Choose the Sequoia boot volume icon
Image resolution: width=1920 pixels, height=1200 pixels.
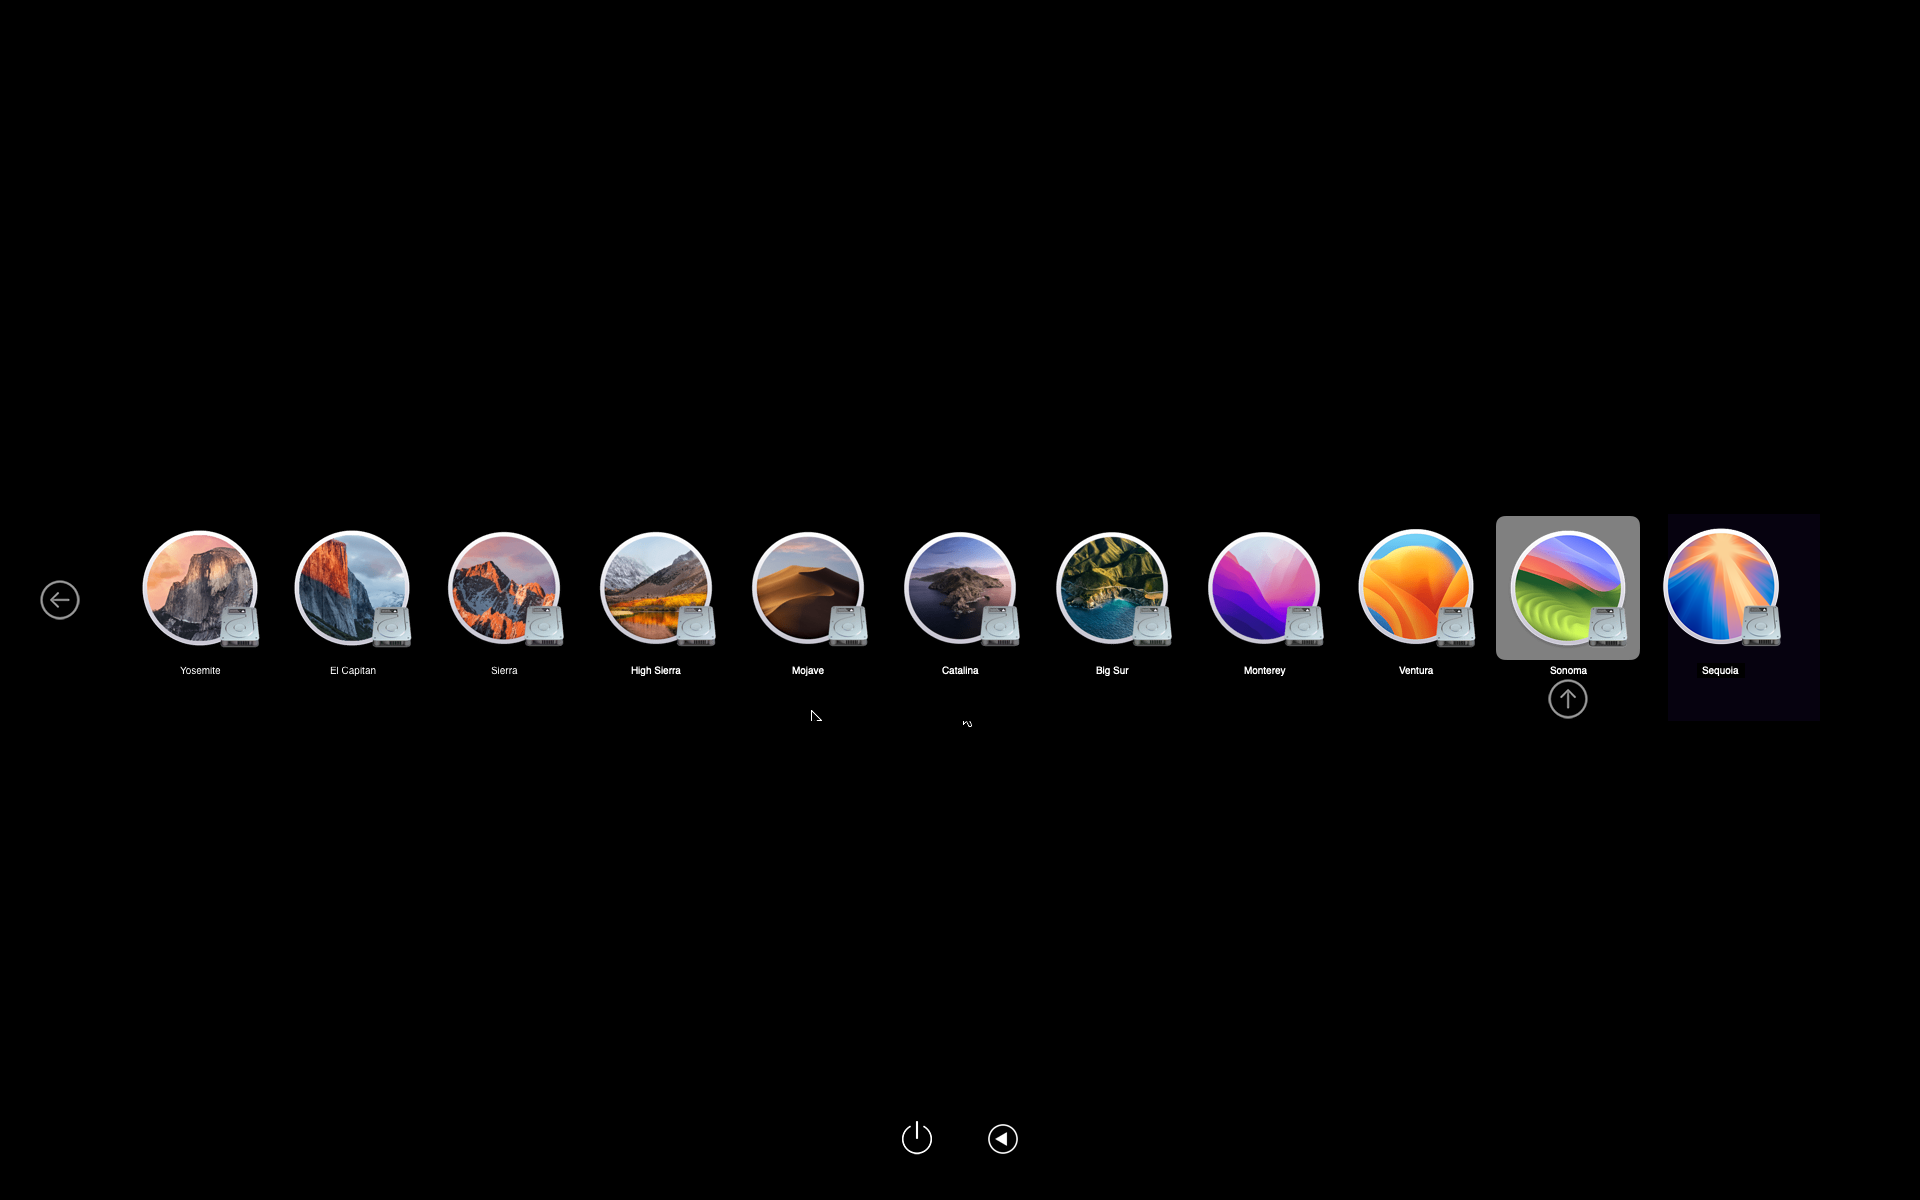(x=1720, y=588)
